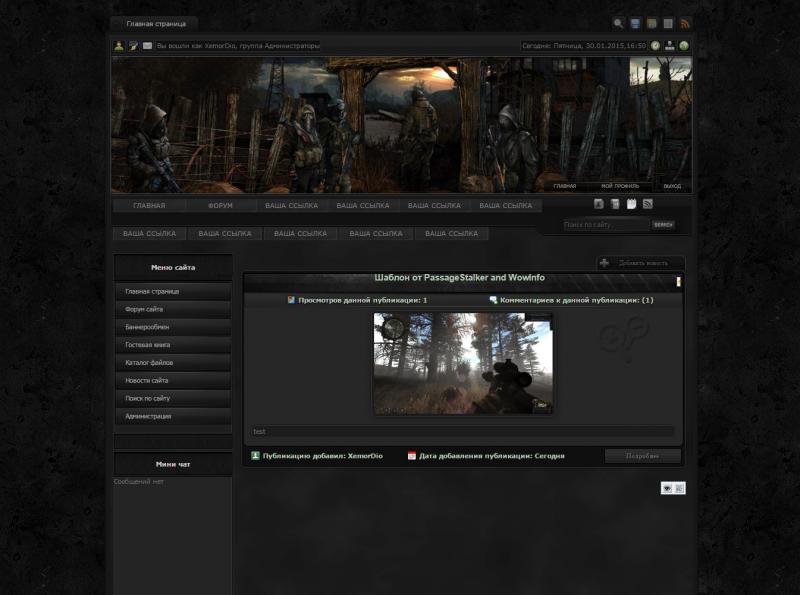
Task: Click the white notepad icon above search field
Action: (x=631, y=204)
